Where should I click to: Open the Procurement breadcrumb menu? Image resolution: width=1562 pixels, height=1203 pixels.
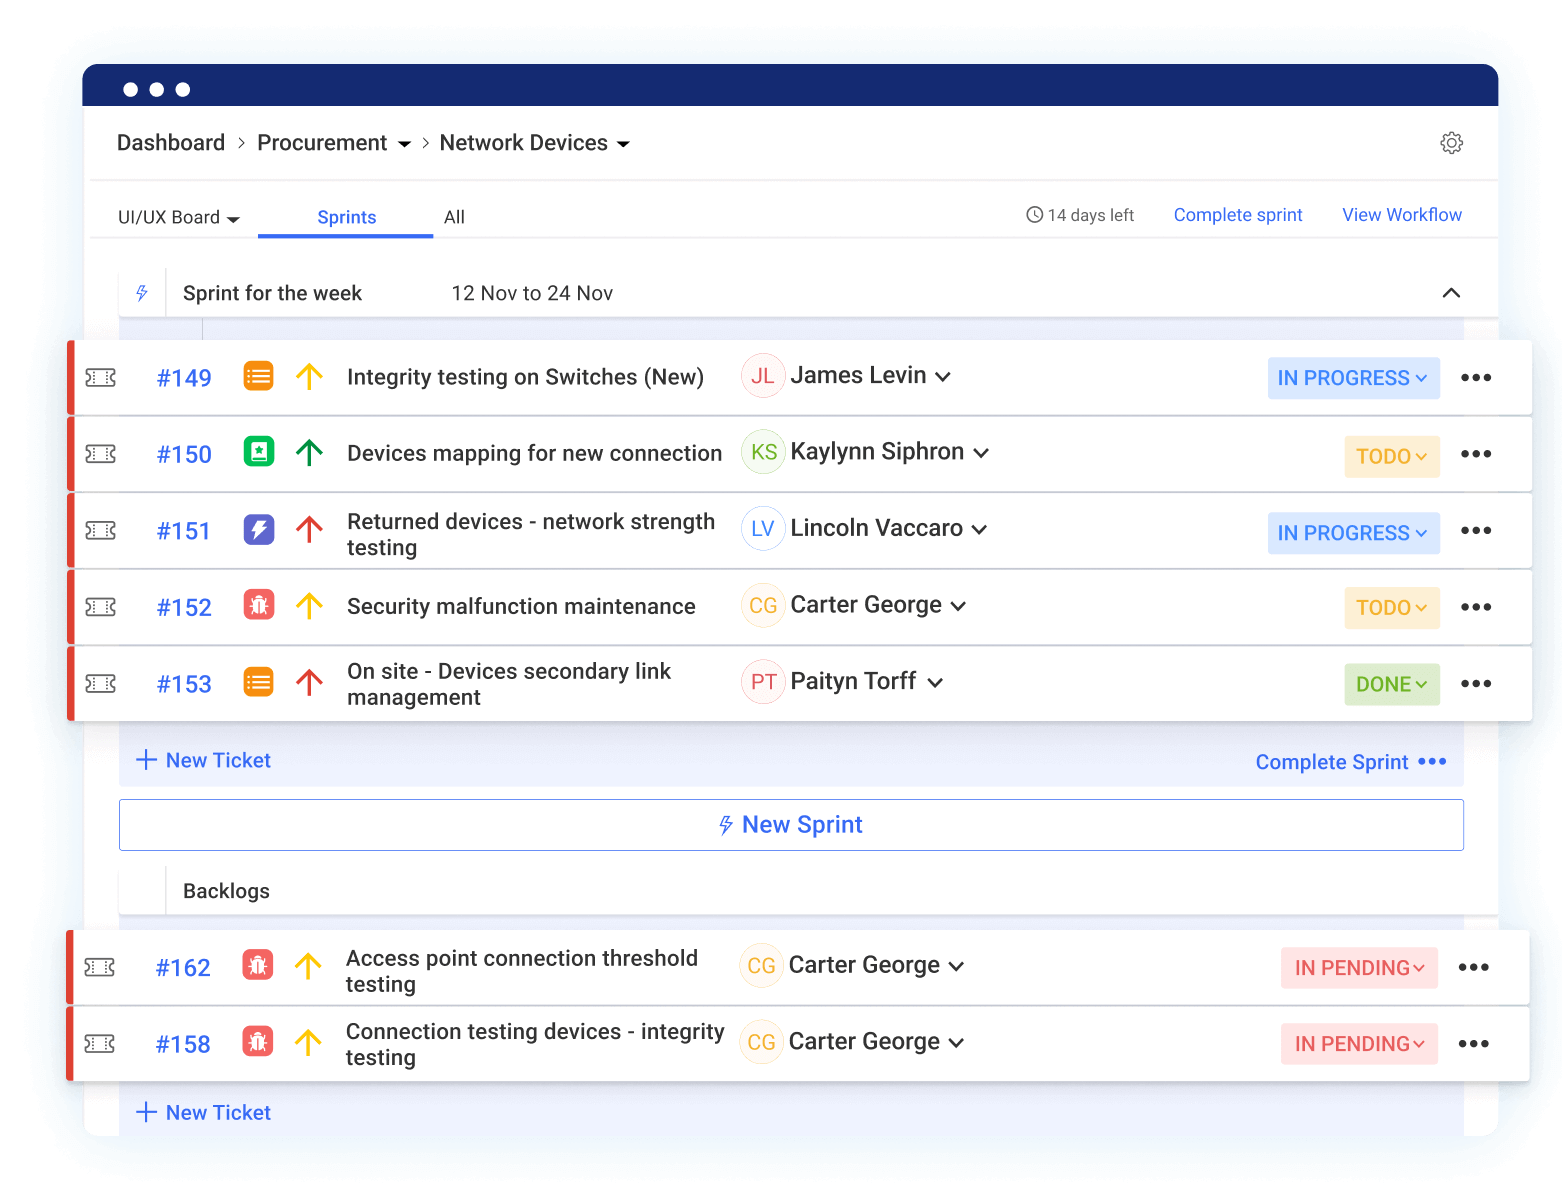pos(333,143)
